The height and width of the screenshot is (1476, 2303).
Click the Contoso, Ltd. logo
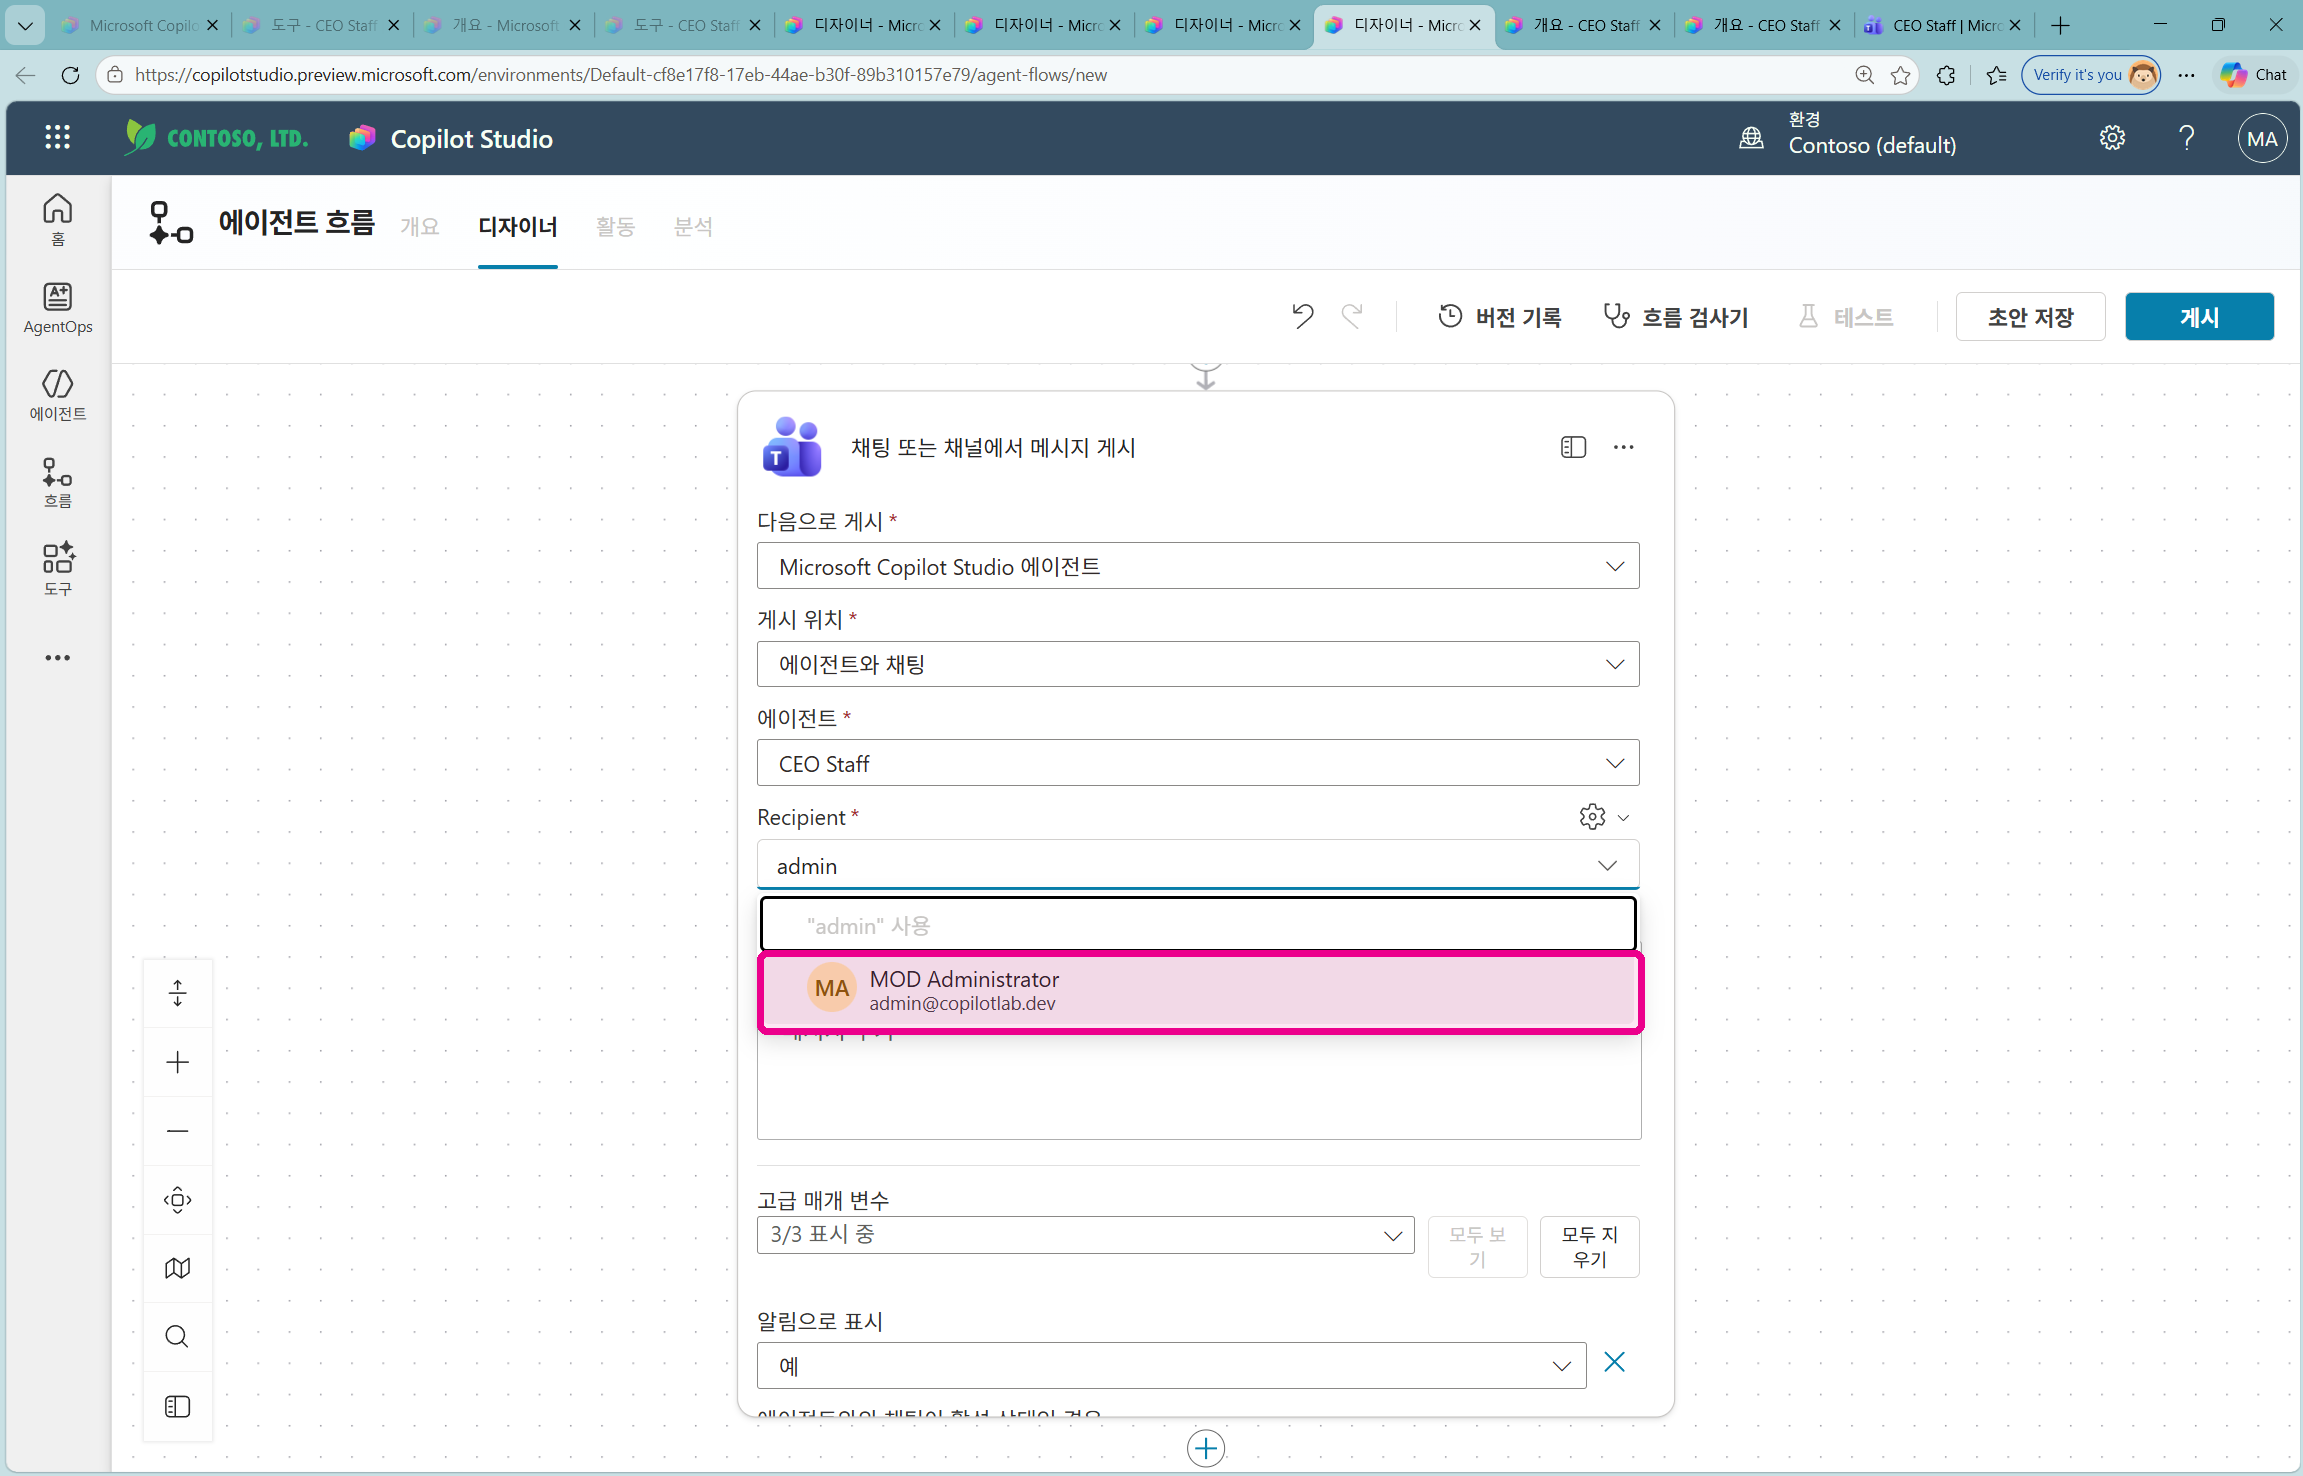coord(216,137)
